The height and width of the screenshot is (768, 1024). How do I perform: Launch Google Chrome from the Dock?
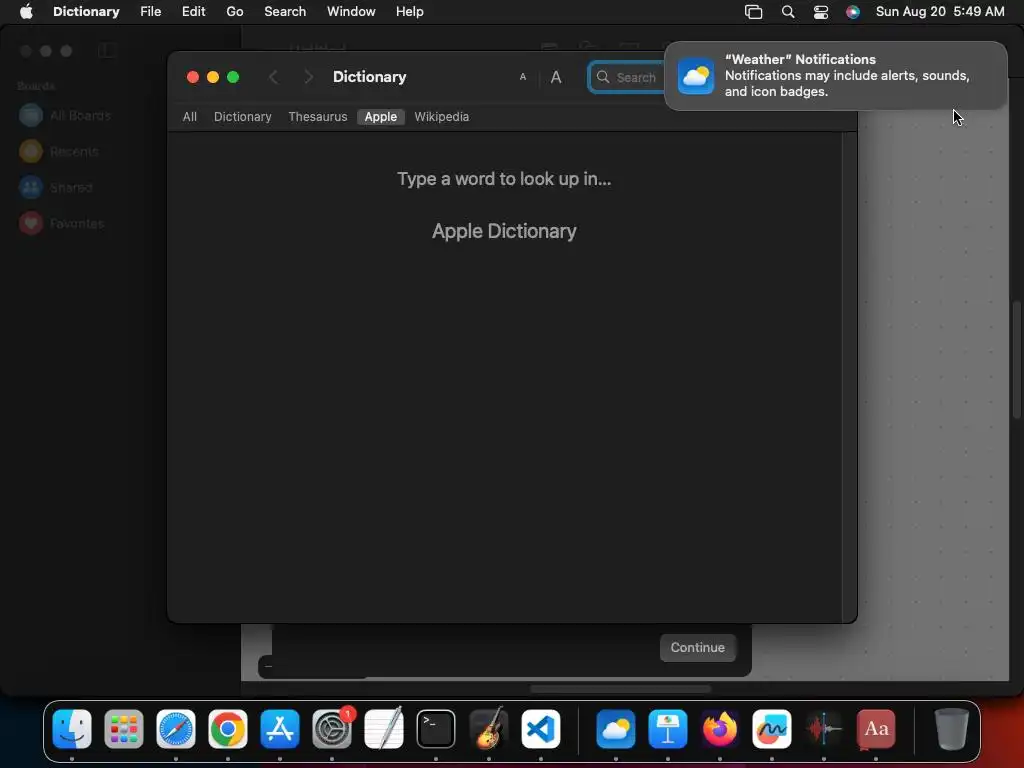coord(227,729)
